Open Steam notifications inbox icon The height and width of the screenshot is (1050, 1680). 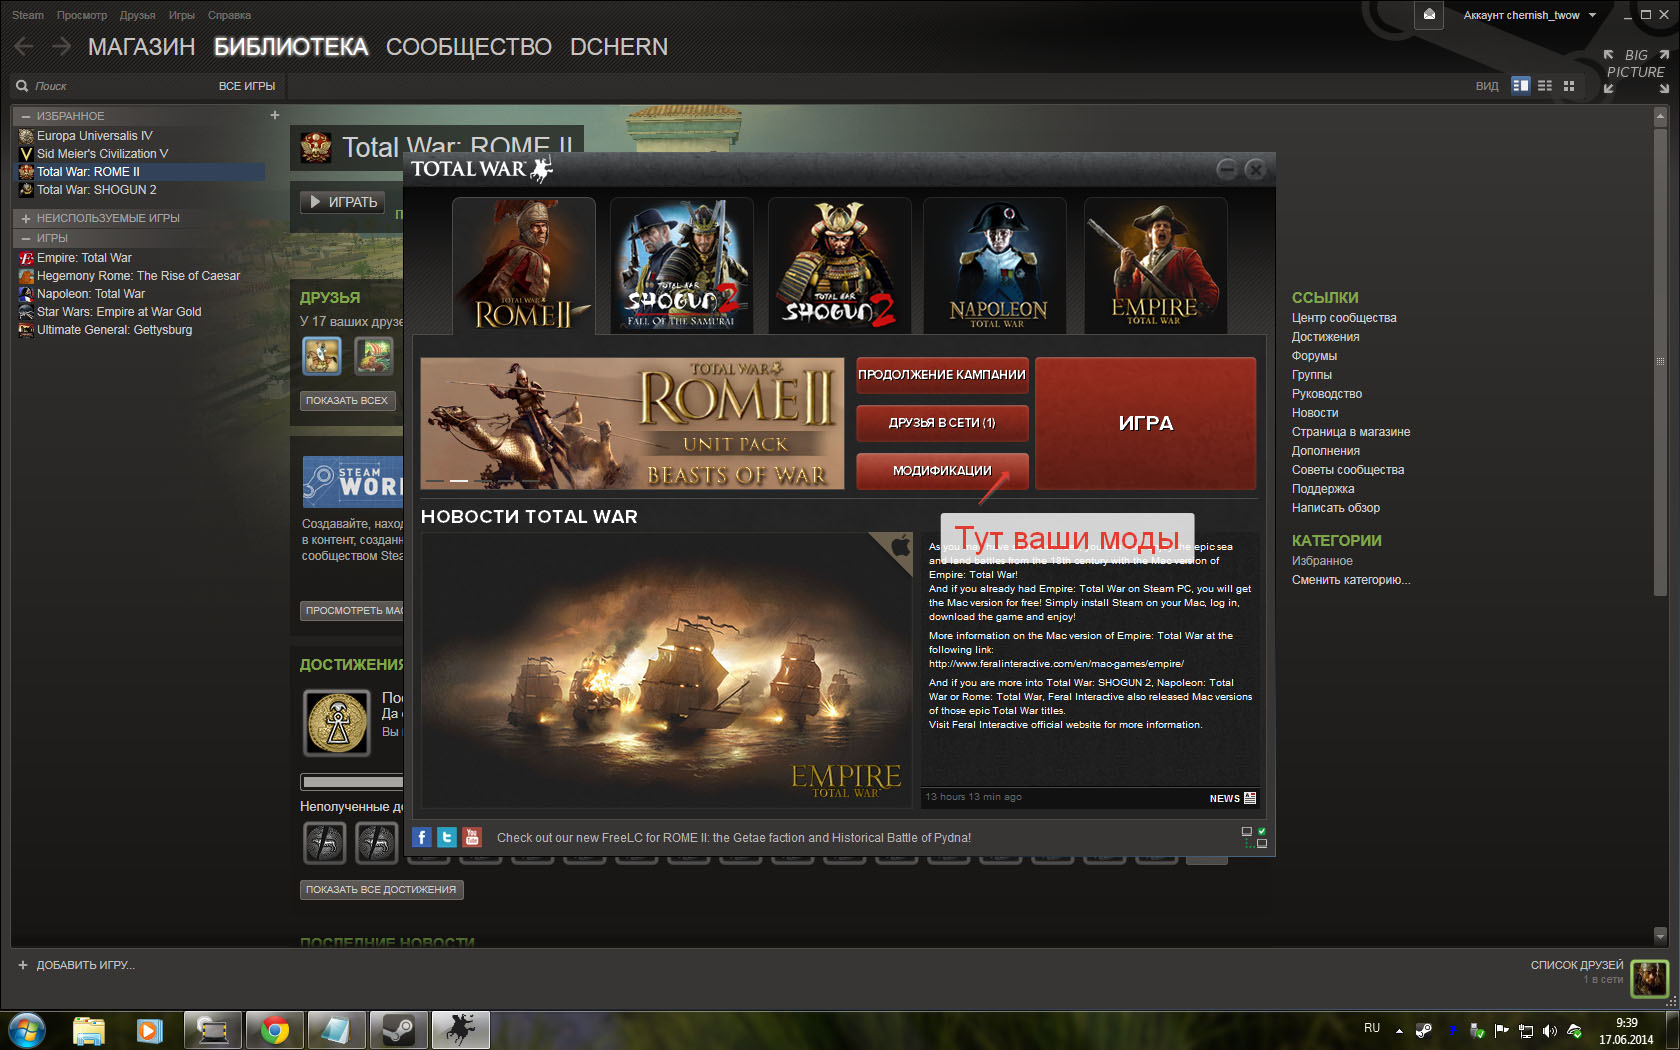pyautogui.click(x=1429, y=15)
